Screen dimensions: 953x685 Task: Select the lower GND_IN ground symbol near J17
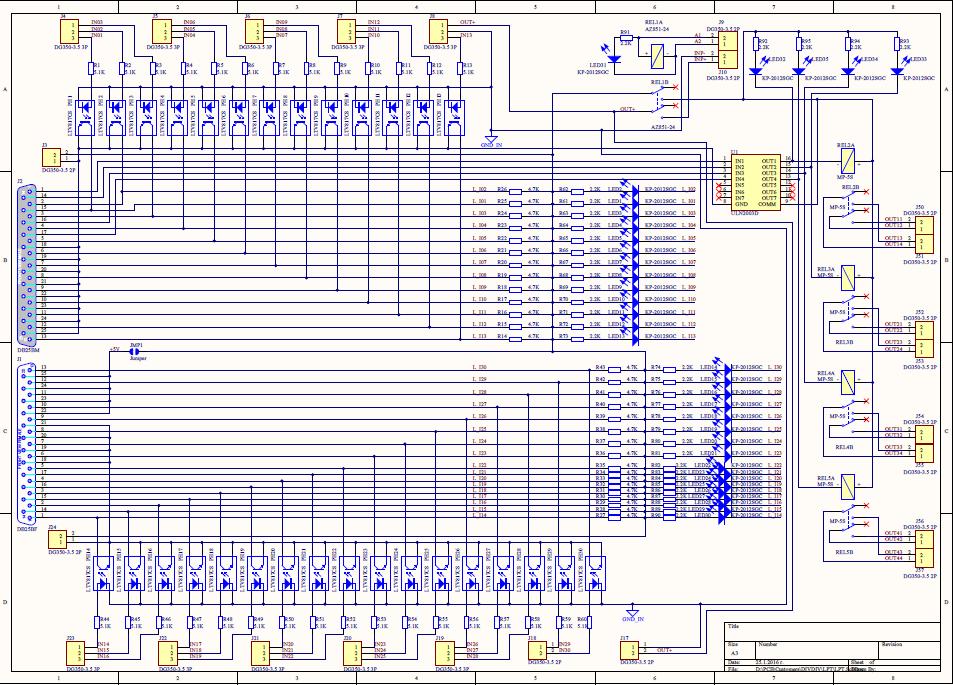pos(632,611)
